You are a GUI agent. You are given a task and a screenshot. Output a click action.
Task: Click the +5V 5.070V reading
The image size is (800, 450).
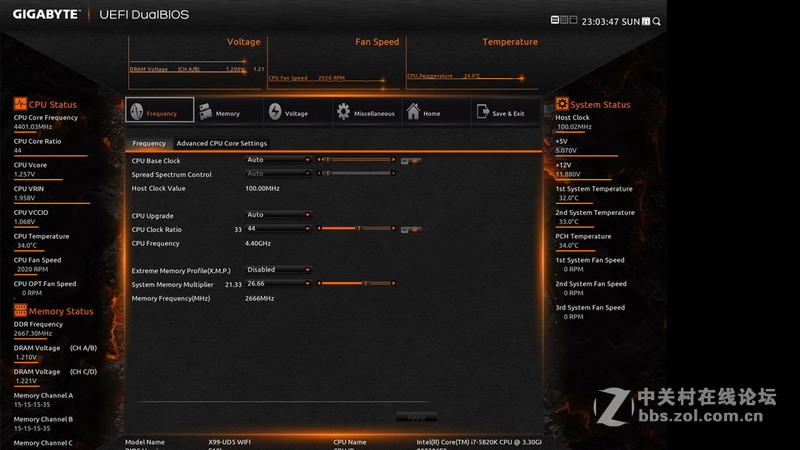tap(566, 151)
